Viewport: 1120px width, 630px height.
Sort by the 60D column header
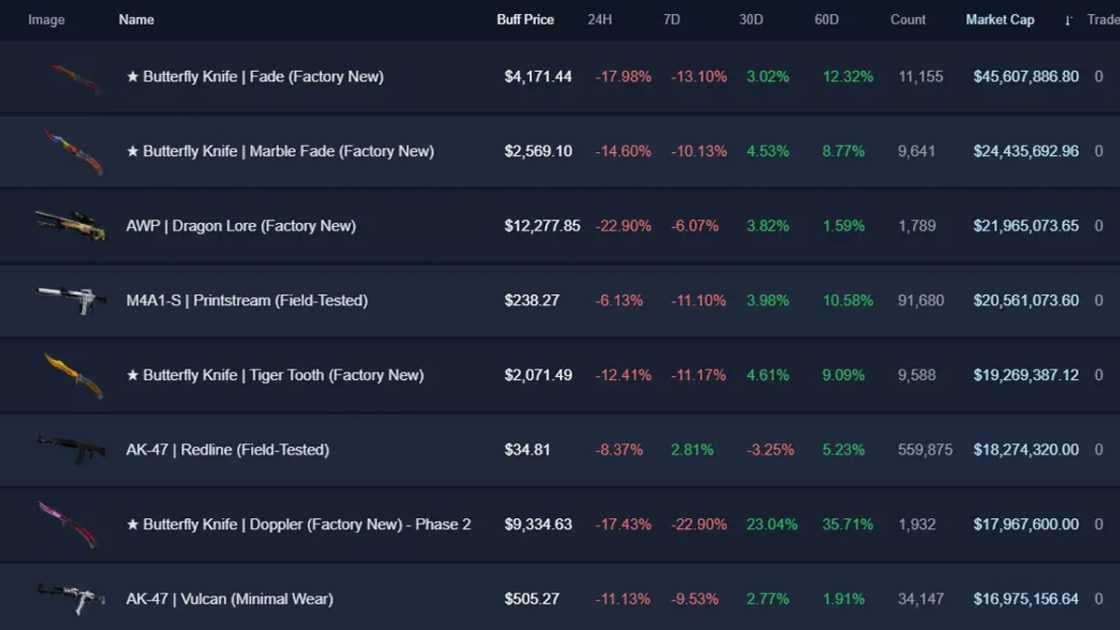click(x=826, y=20)
